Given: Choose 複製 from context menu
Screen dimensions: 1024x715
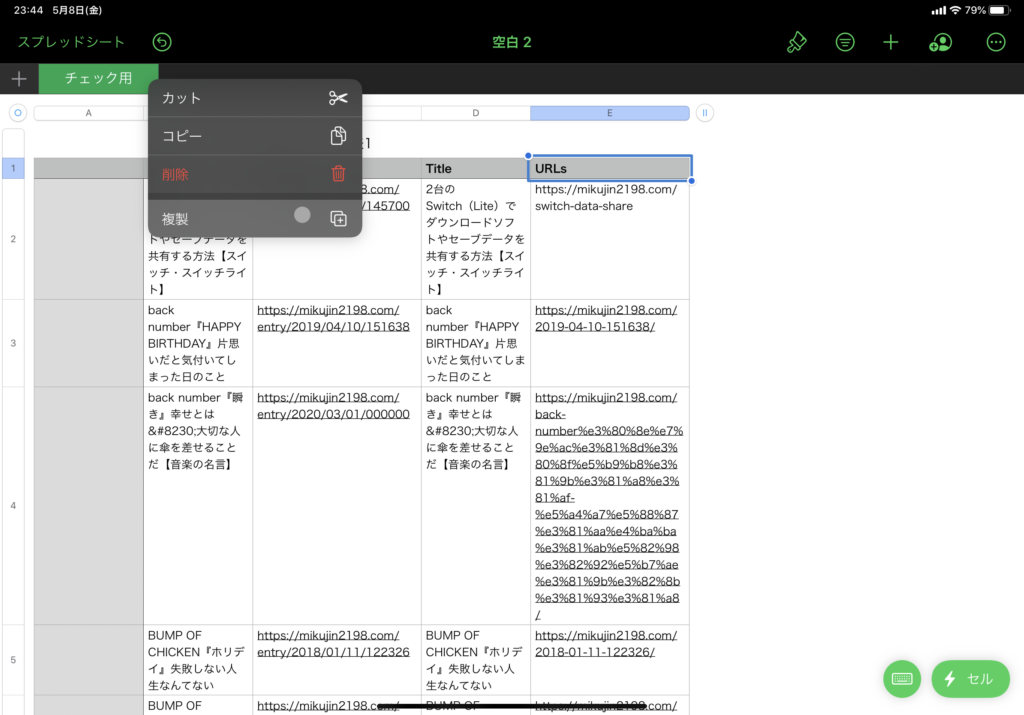Looking at the screenshot, I should (255, 219).
